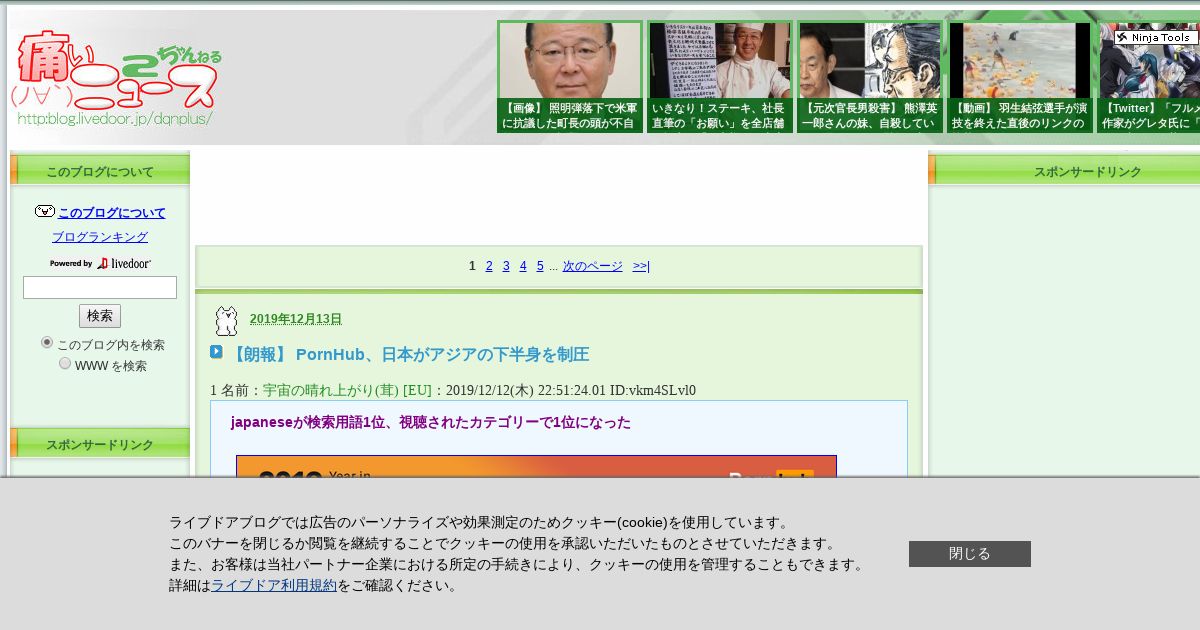Select WWW を検索 radio option
The height and width of the screenshot is (630, 1200).
point(65,364)
